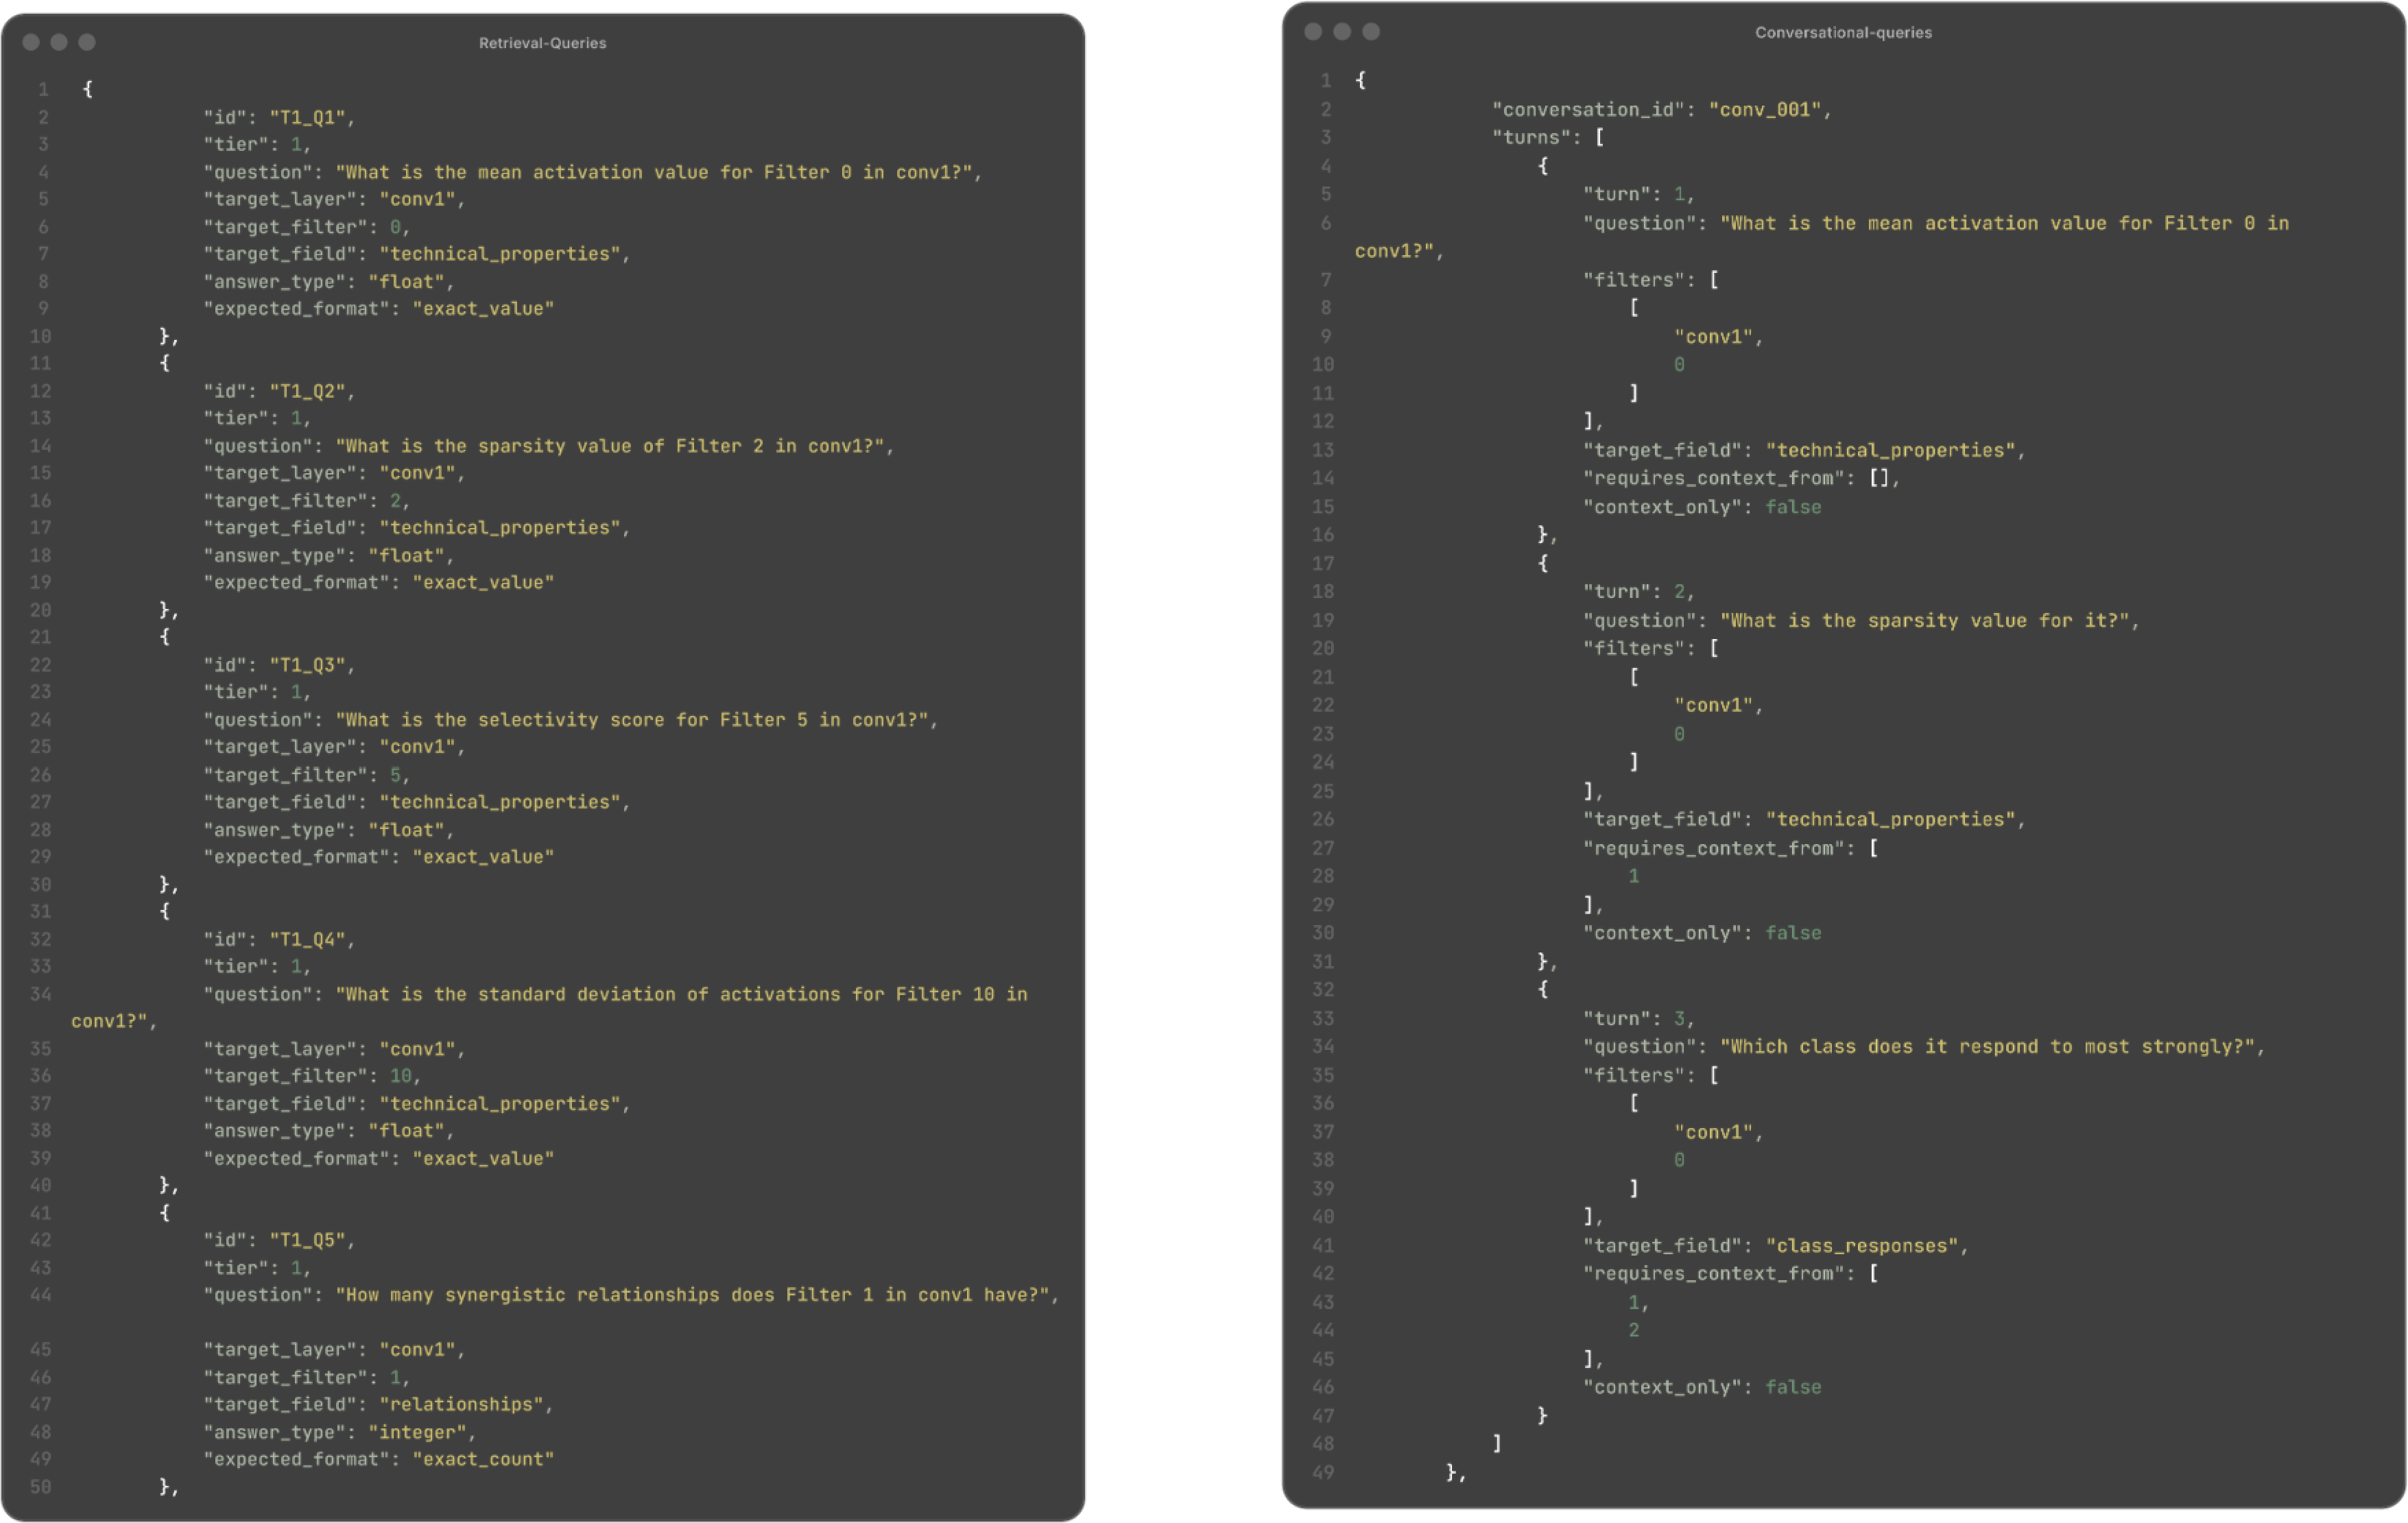
Task: Click the sparsity value of Filter 2 question
Action: [x=549, y=446]
